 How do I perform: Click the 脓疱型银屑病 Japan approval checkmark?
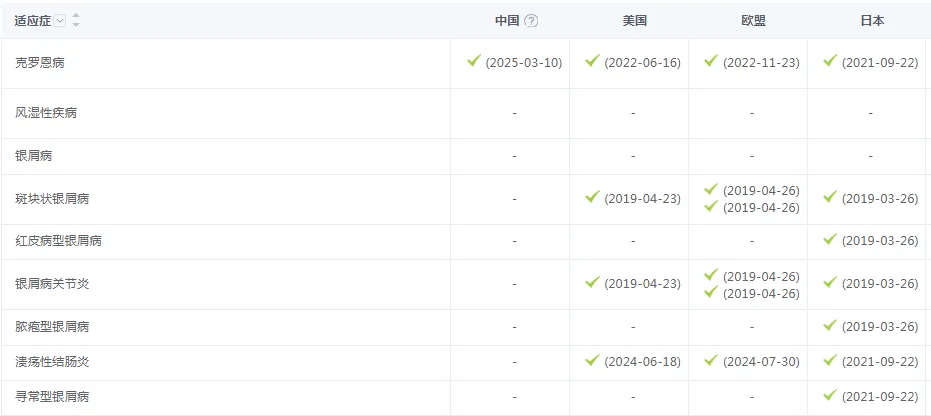point(829,325)
